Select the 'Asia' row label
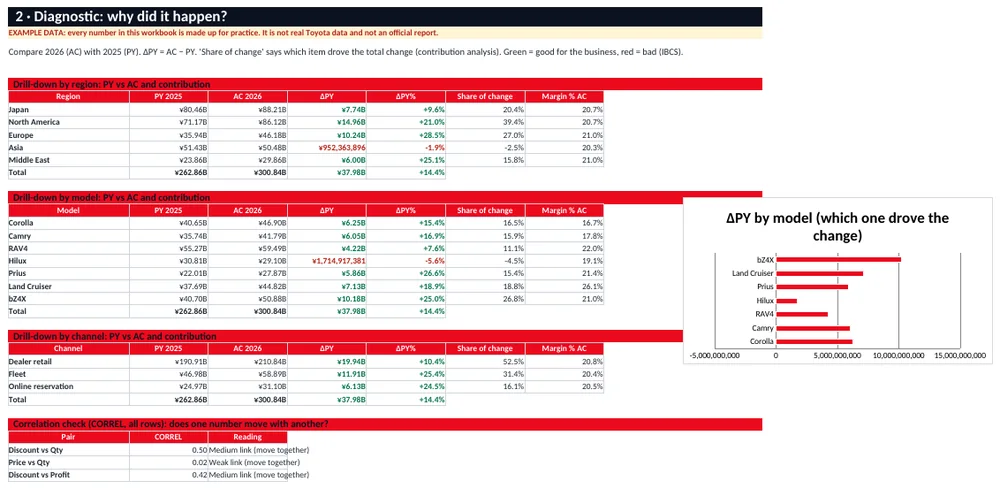This screenshot has height=489, width=1000. coord(69,147)
